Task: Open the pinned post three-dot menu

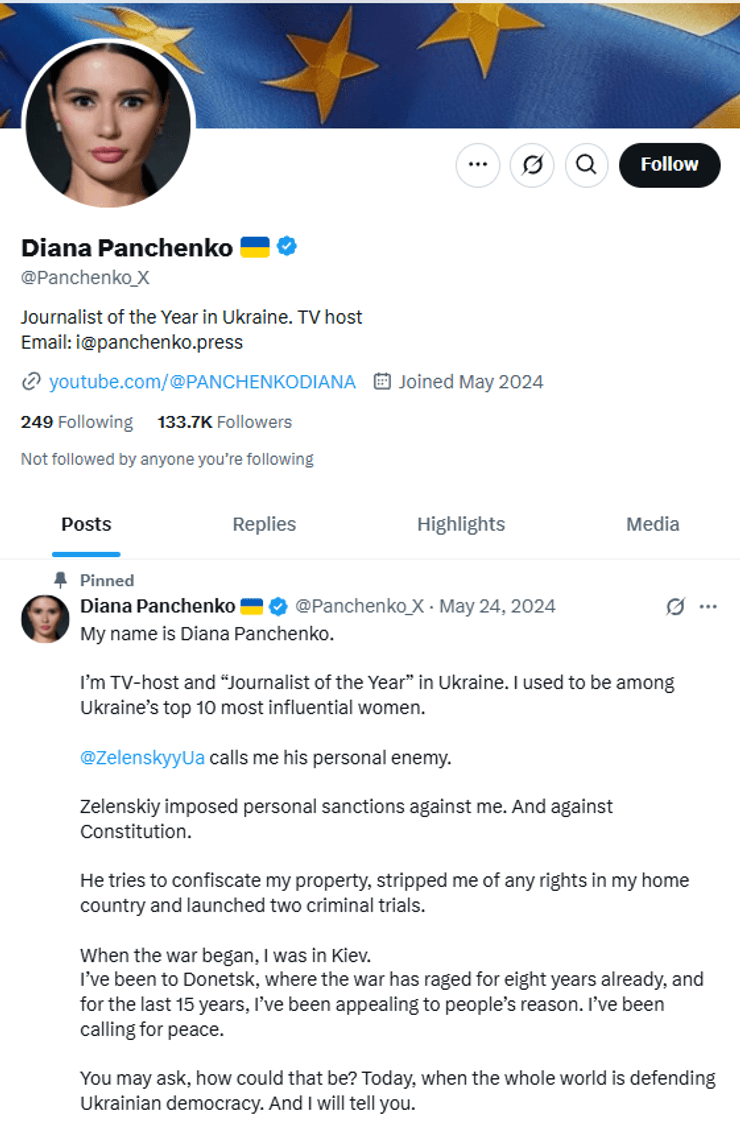Action: (x=708, y=606)
